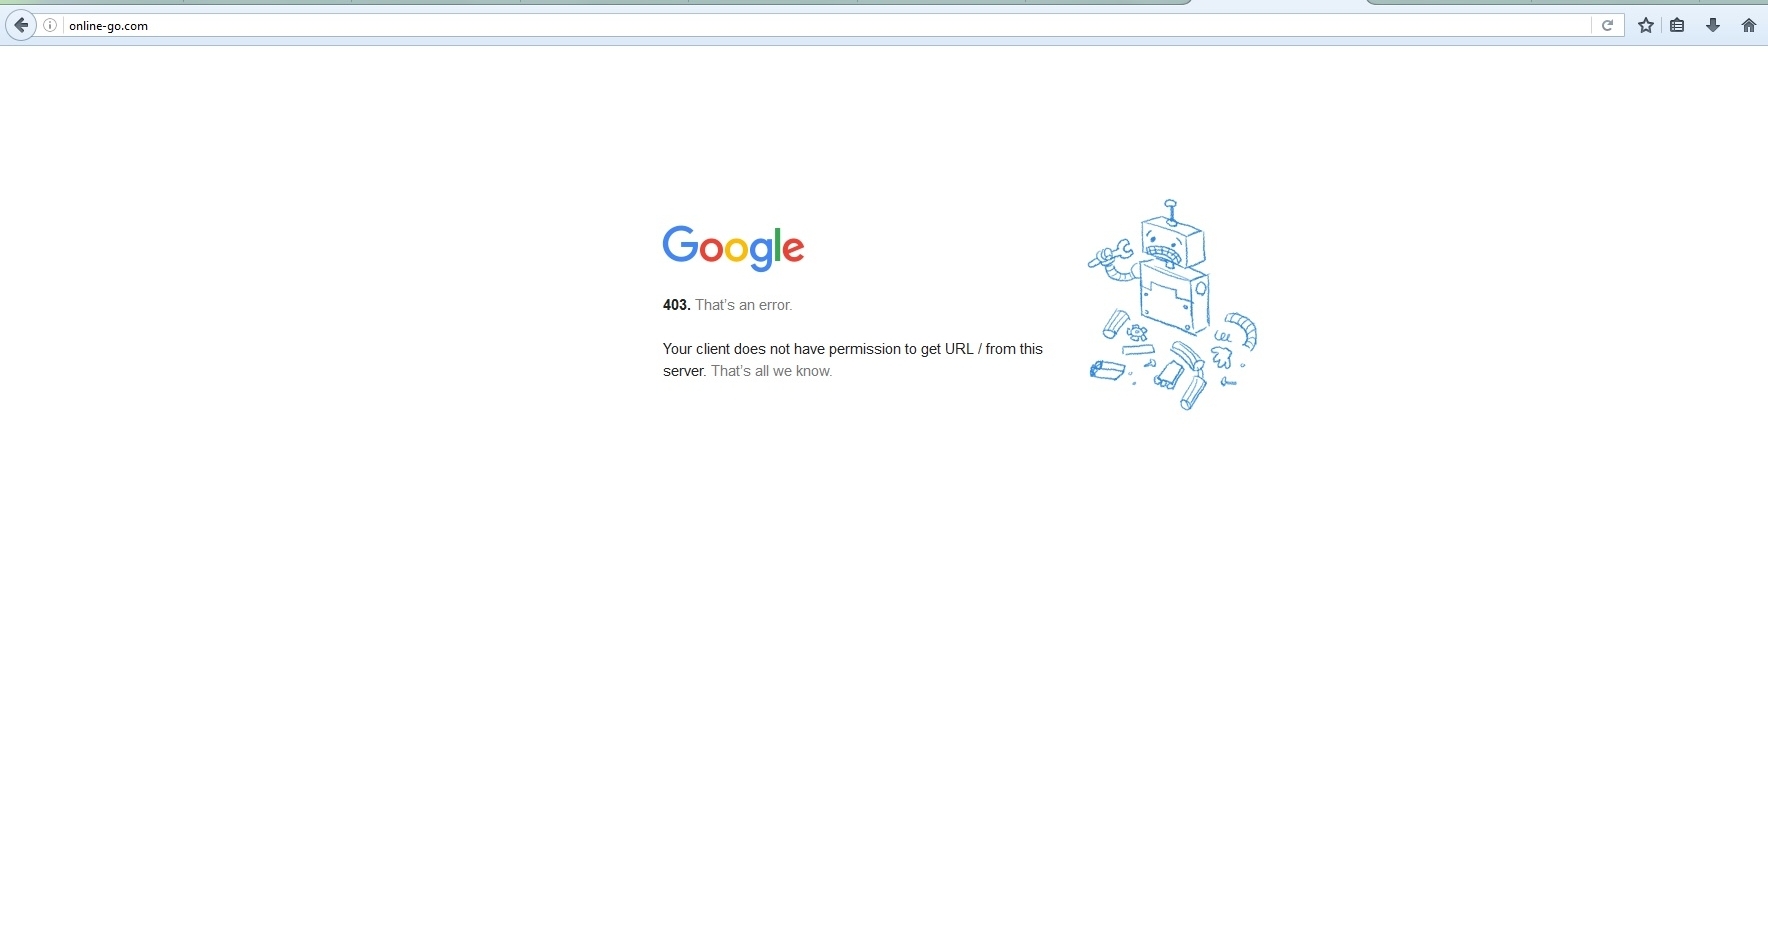Click the 'That's all we know.' text

(x=771, y=371)
